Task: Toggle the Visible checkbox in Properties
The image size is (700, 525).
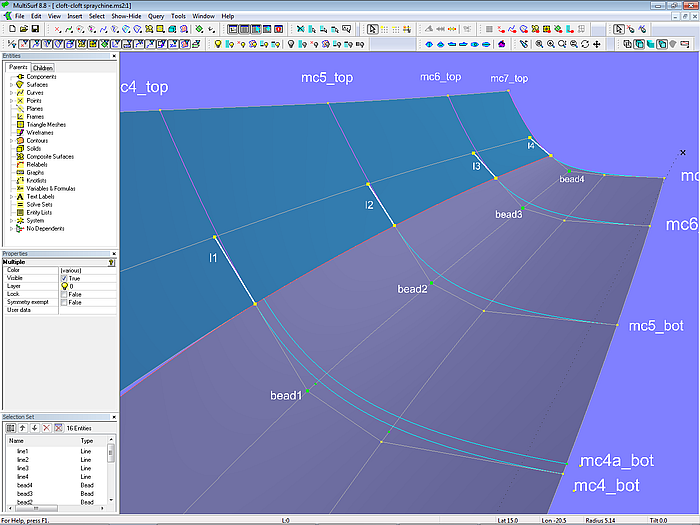Action: click(x=65, y=277)
